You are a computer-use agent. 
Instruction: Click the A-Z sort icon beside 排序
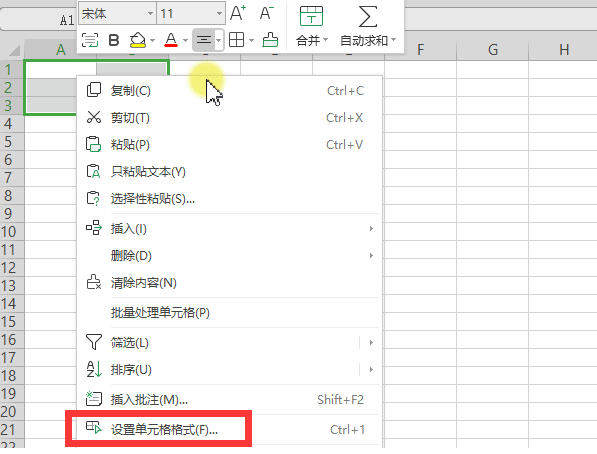click(x=94, y=369)
